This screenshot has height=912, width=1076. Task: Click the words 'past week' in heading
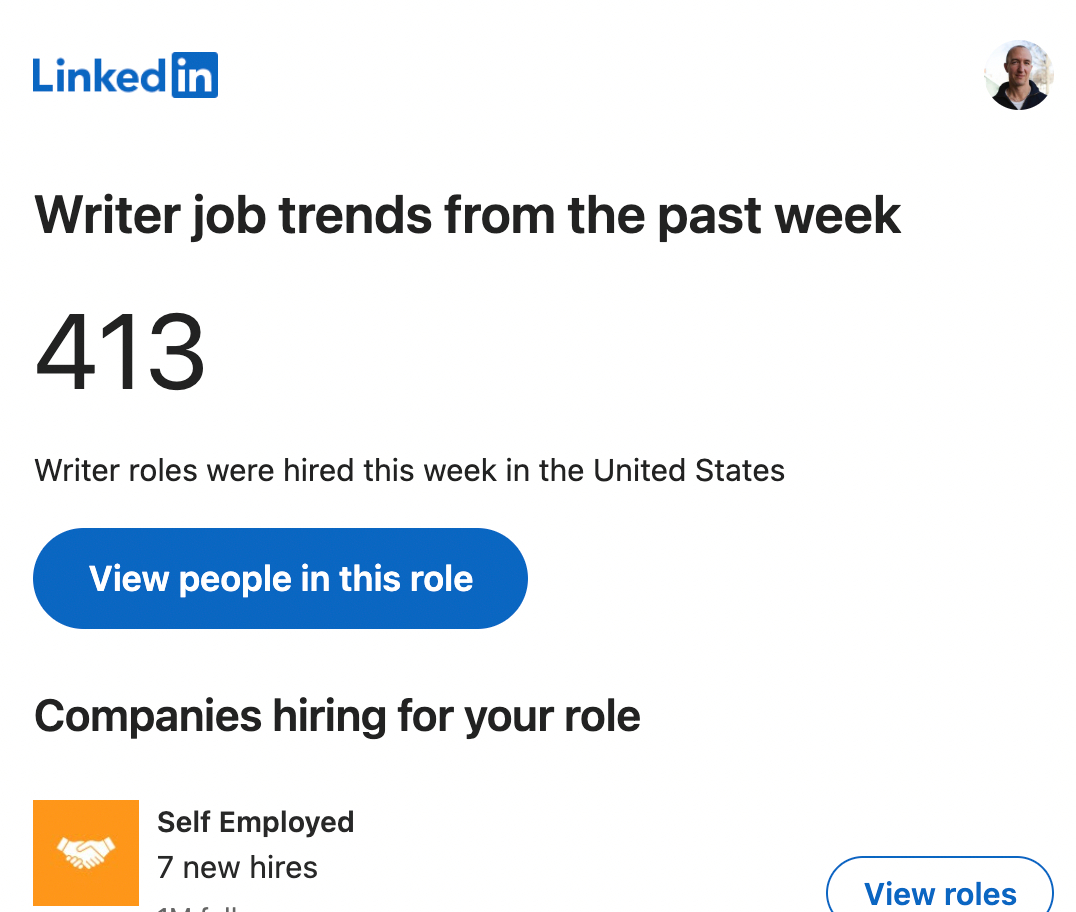780,215
